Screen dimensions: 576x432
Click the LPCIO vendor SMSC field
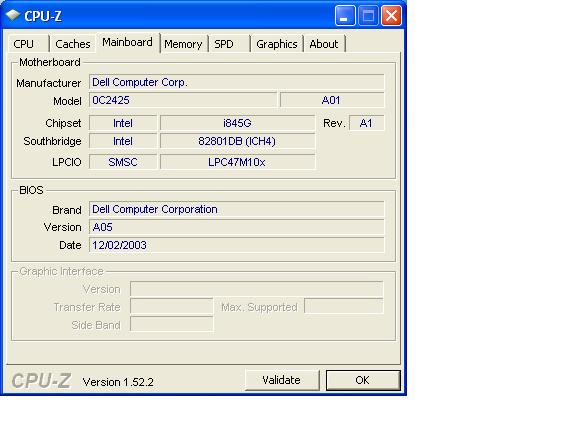tap(123, 162)
